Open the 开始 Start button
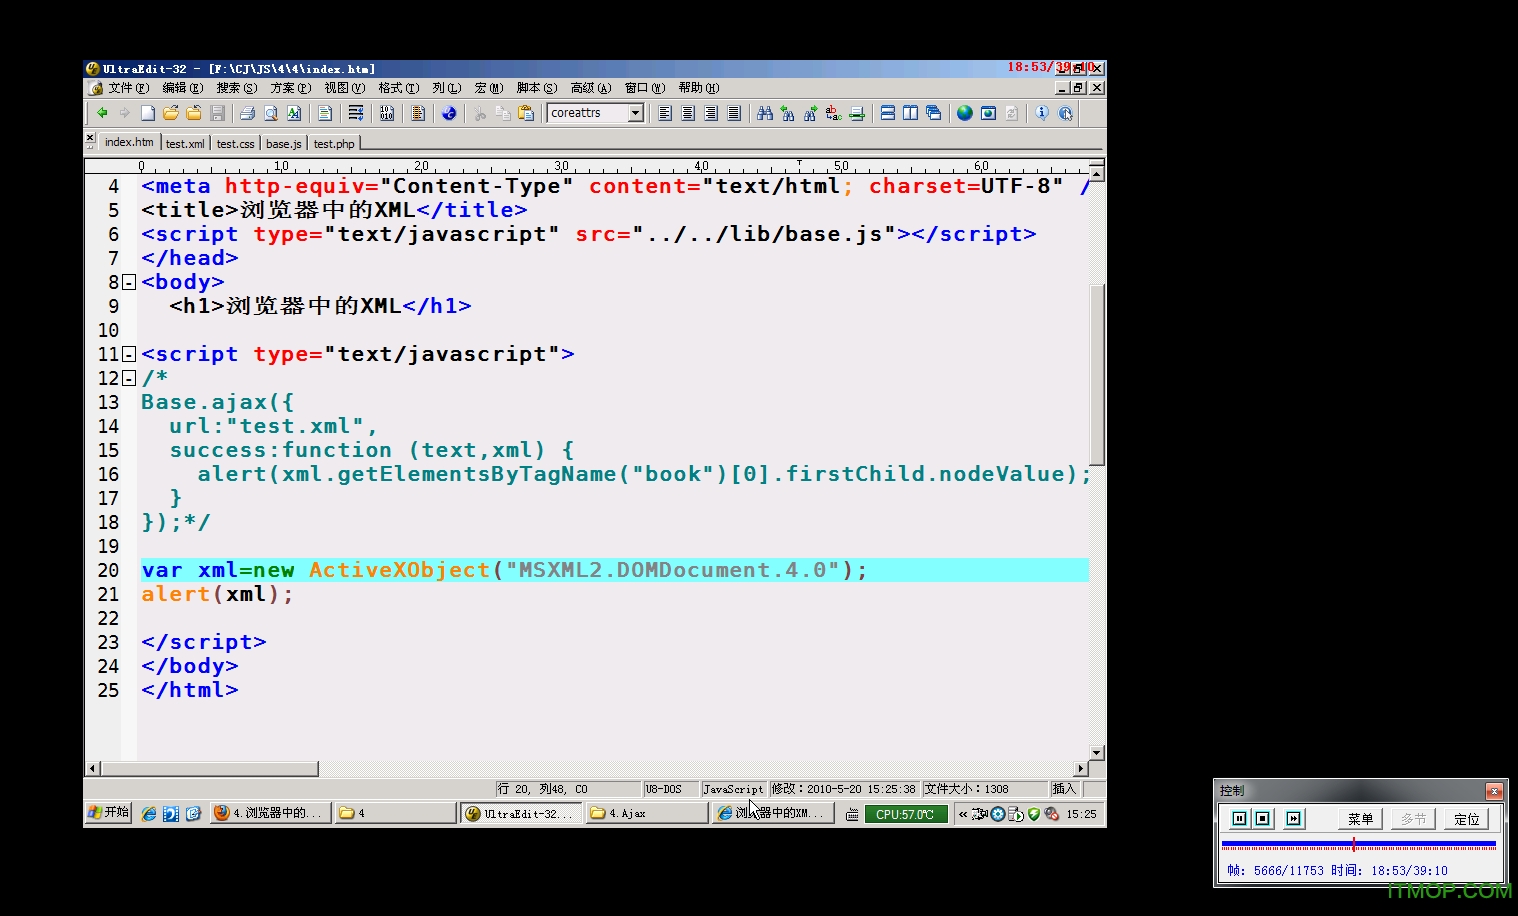This screenshot has width=1518, height=916. [108, 813]
